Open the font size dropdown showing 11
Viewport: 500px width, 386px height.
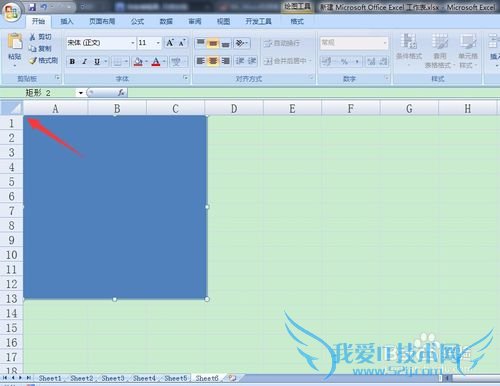[158, 43]
